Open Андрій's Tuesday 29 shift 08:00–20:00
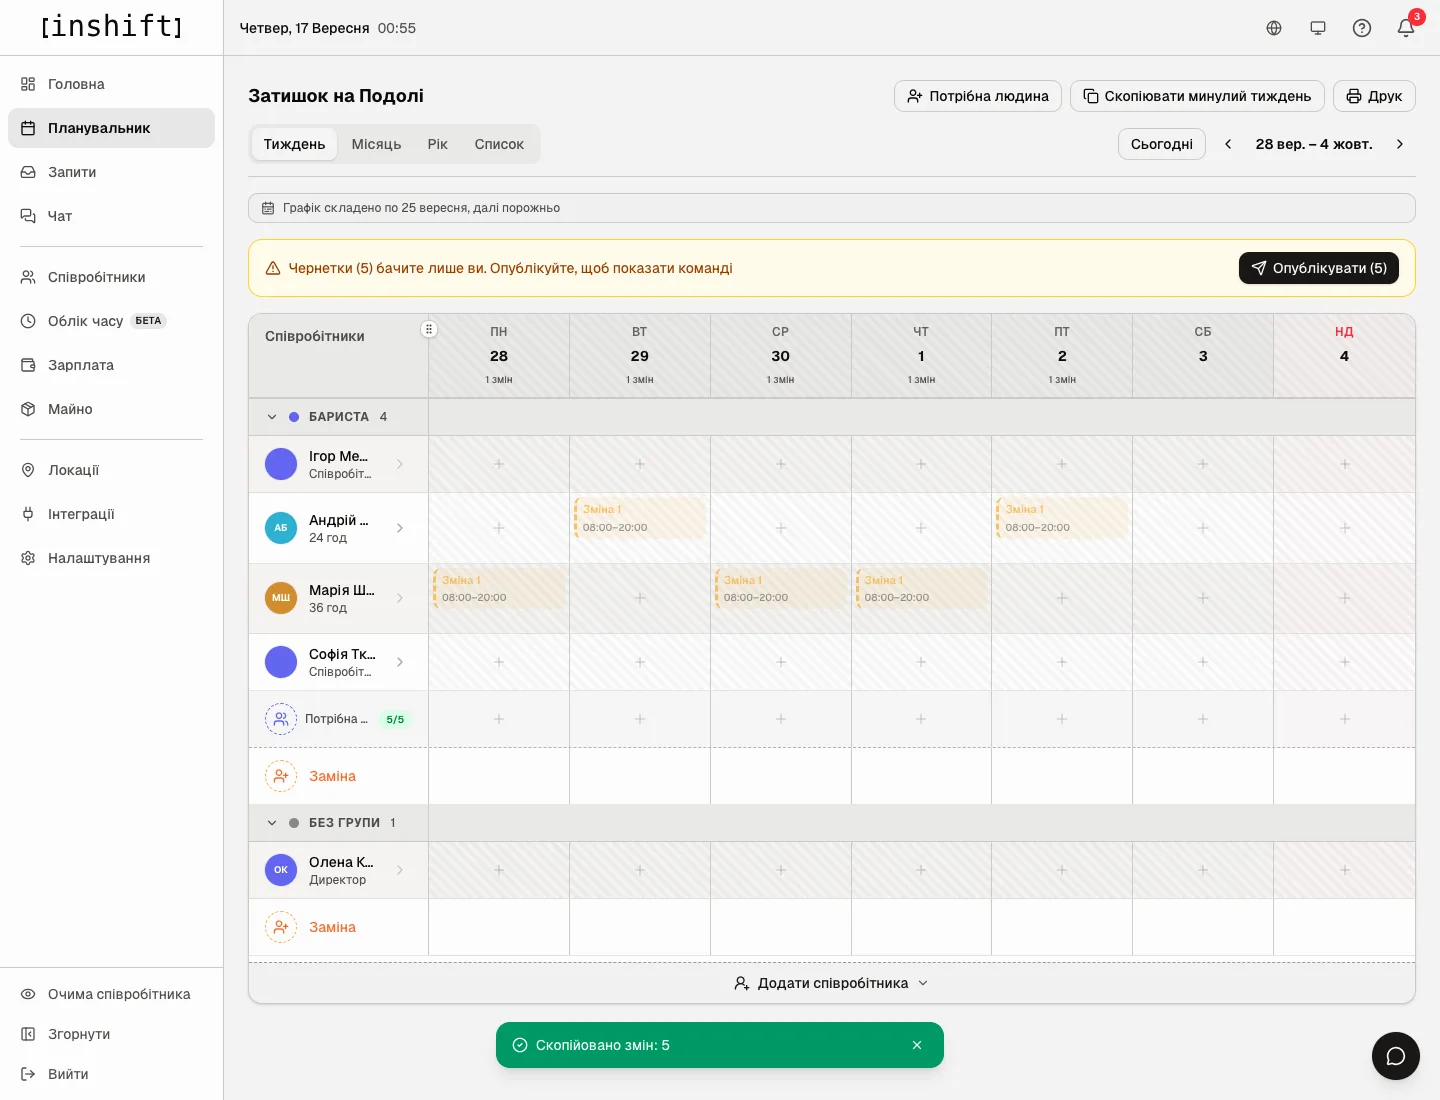The width and height of the screenshot is (1440, 1100). 640,518
